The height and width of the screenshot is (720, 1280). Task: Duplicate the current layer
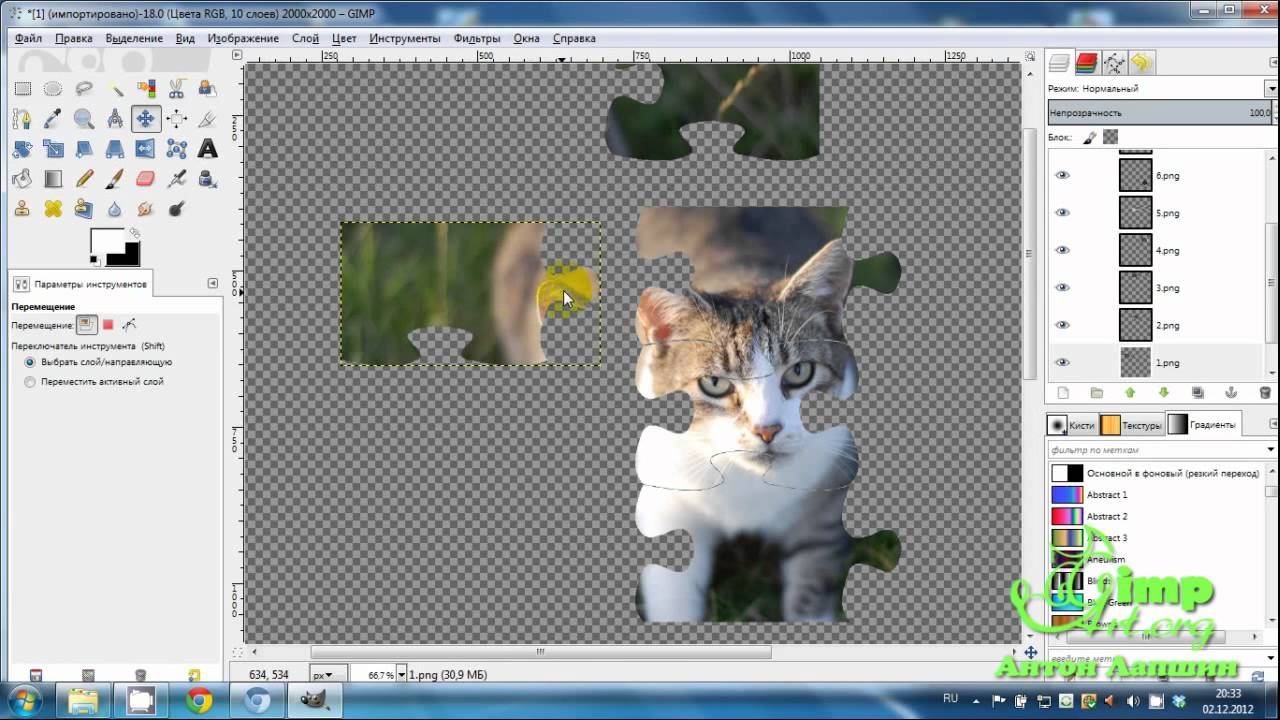click(1198, 393)
